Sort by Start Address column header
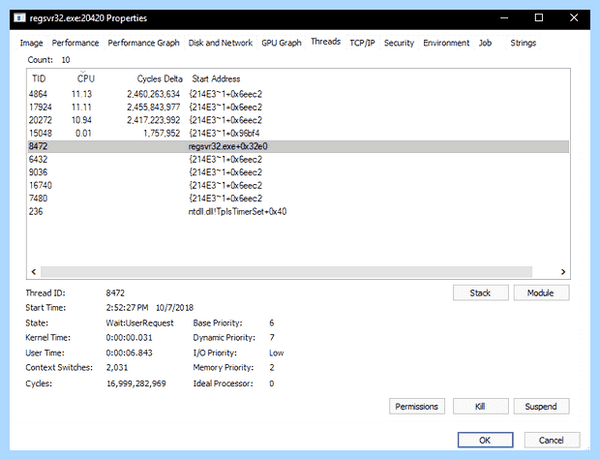The image size is (600, 460). point(216,79)
